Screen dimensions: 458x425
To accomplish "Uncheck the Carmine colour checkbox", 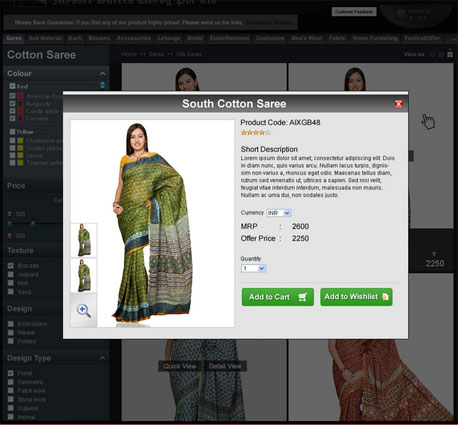I will [x=12, y=118].
